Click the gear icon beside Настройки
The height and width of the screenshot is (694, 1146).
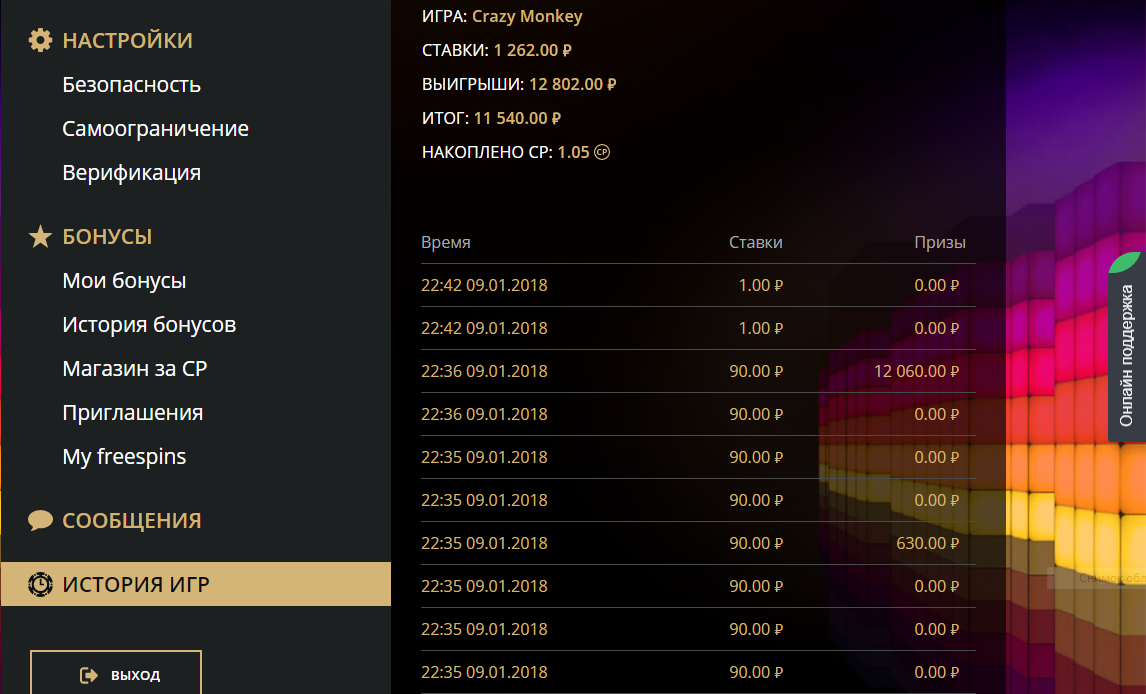pos(40,41)
